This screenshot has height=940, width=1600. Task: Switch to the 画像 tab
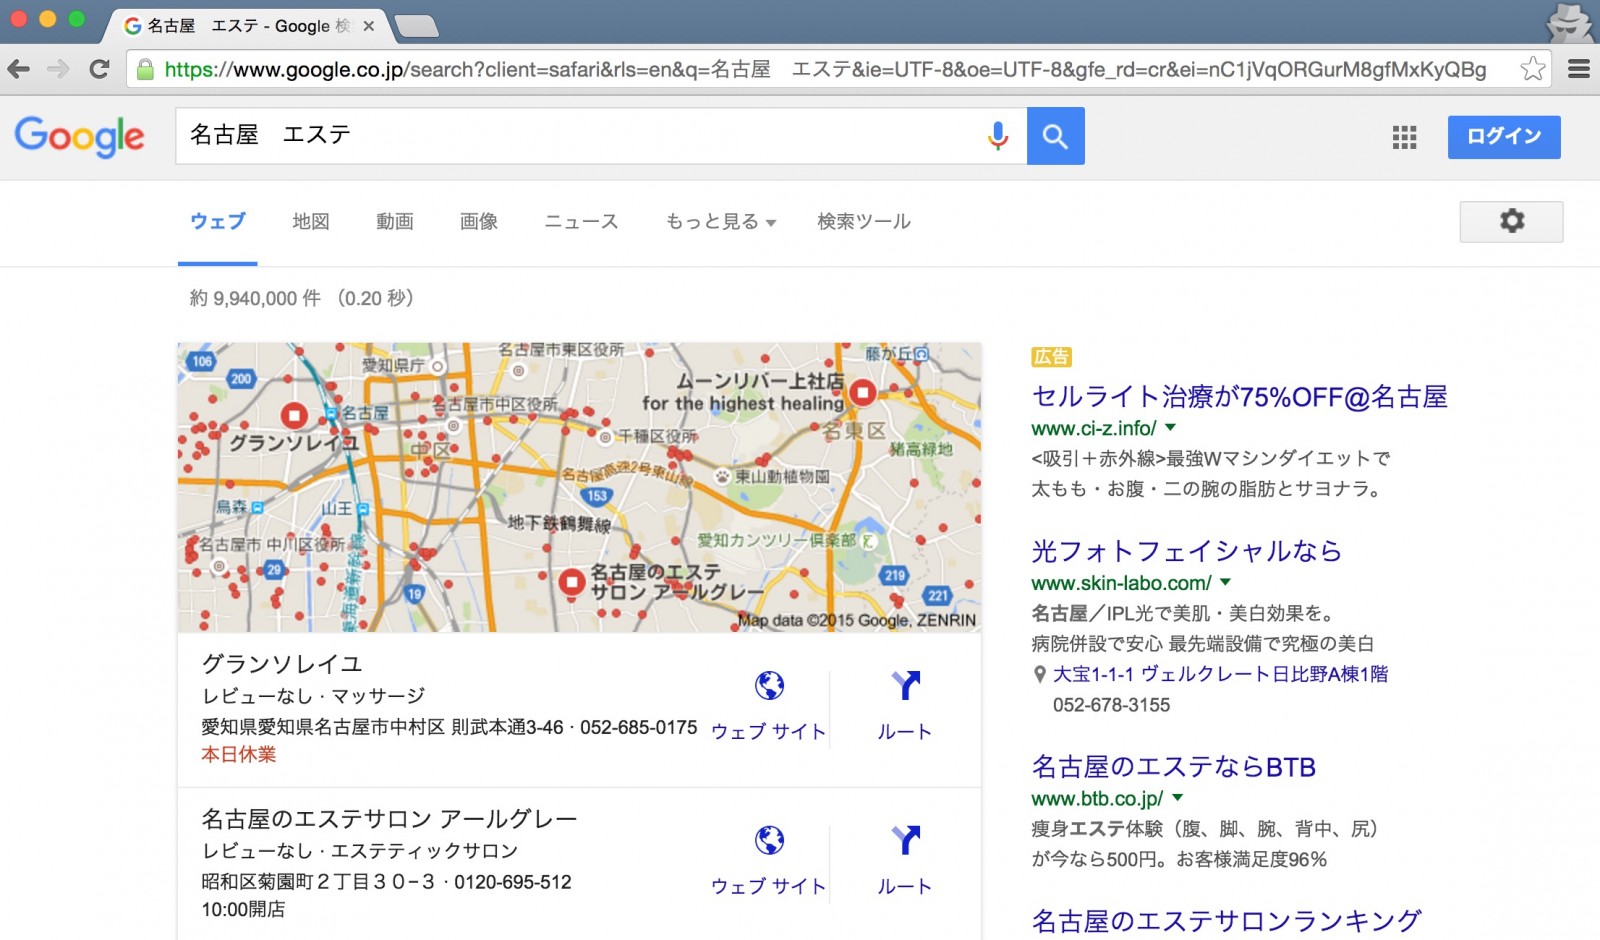479,222
